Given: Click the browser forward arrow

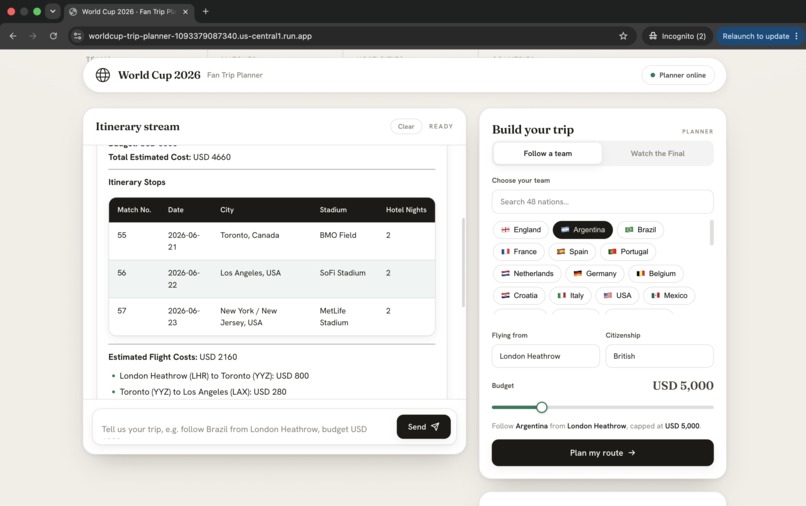Looking at the screenshot, I should click(x=33, y=36).
